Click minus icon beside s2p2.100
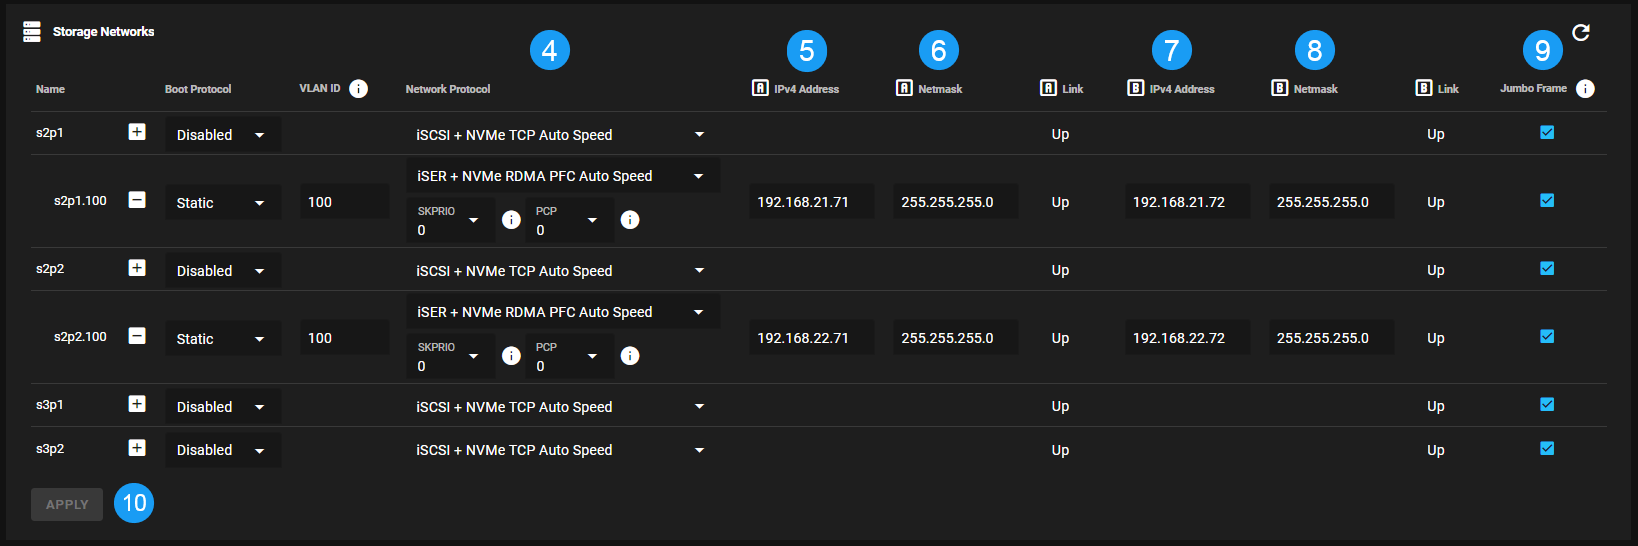Screen dimensions: 1638x546 coord(137,336)
